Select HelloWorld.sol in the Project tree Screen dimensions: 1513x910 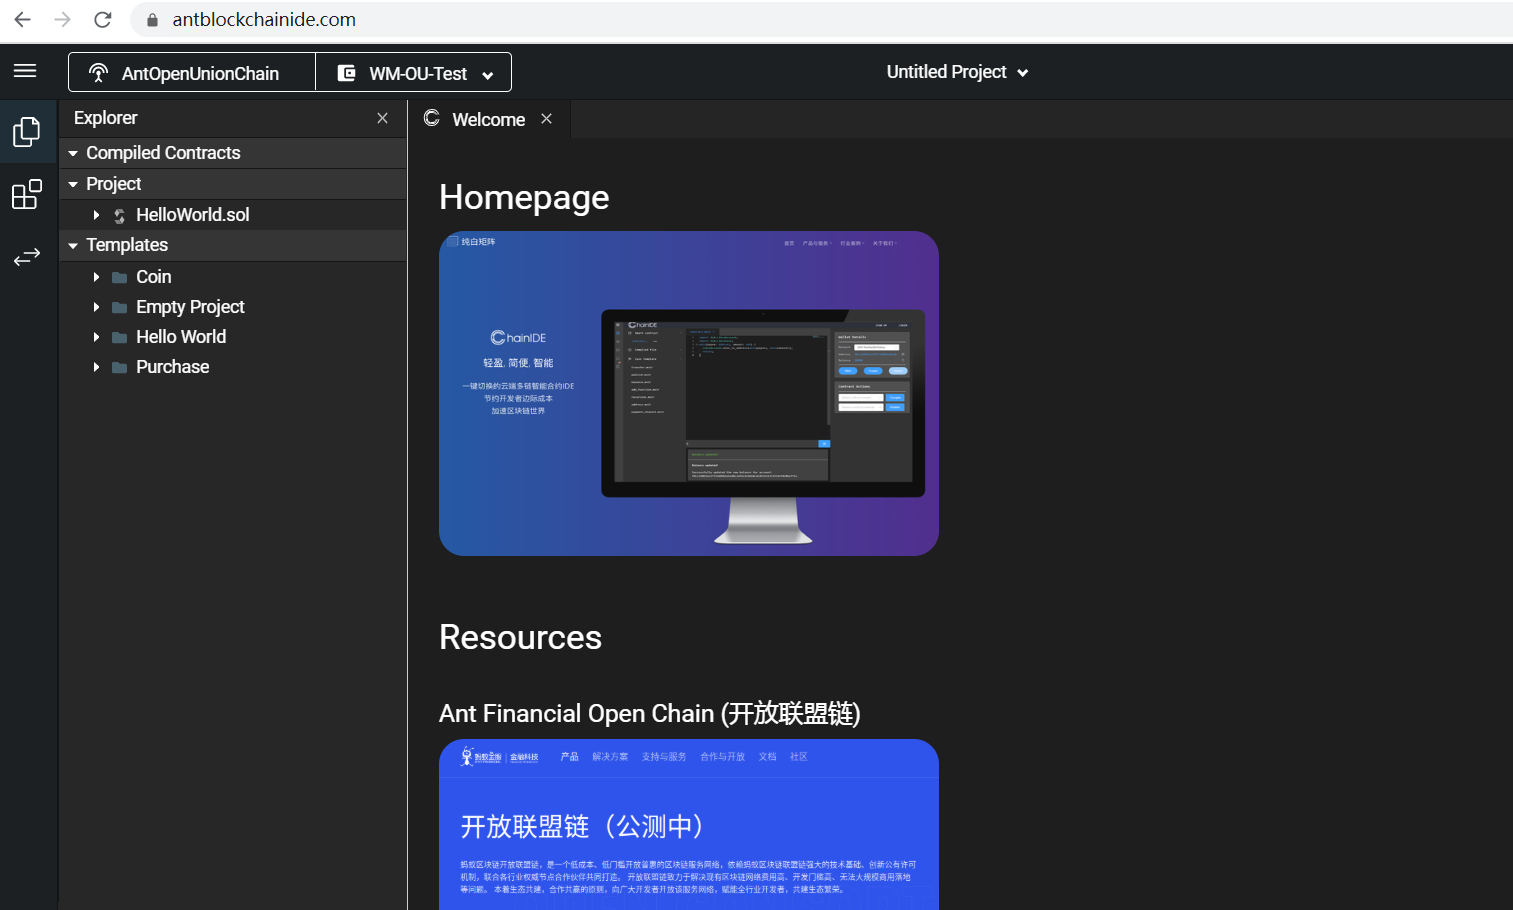coord(193,215)
